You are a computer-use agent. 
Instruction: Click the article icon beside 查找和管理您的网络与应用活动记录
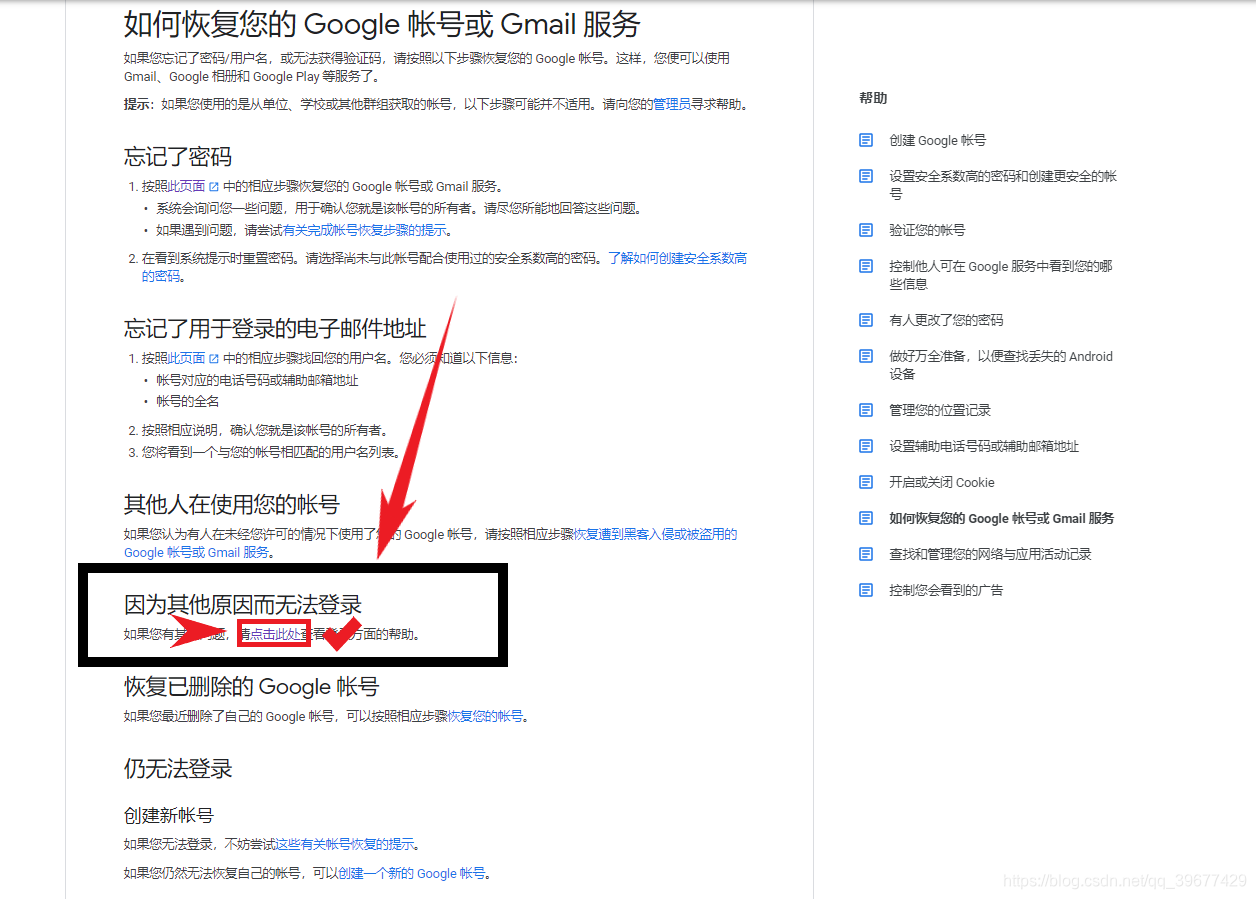click(866, 554)
